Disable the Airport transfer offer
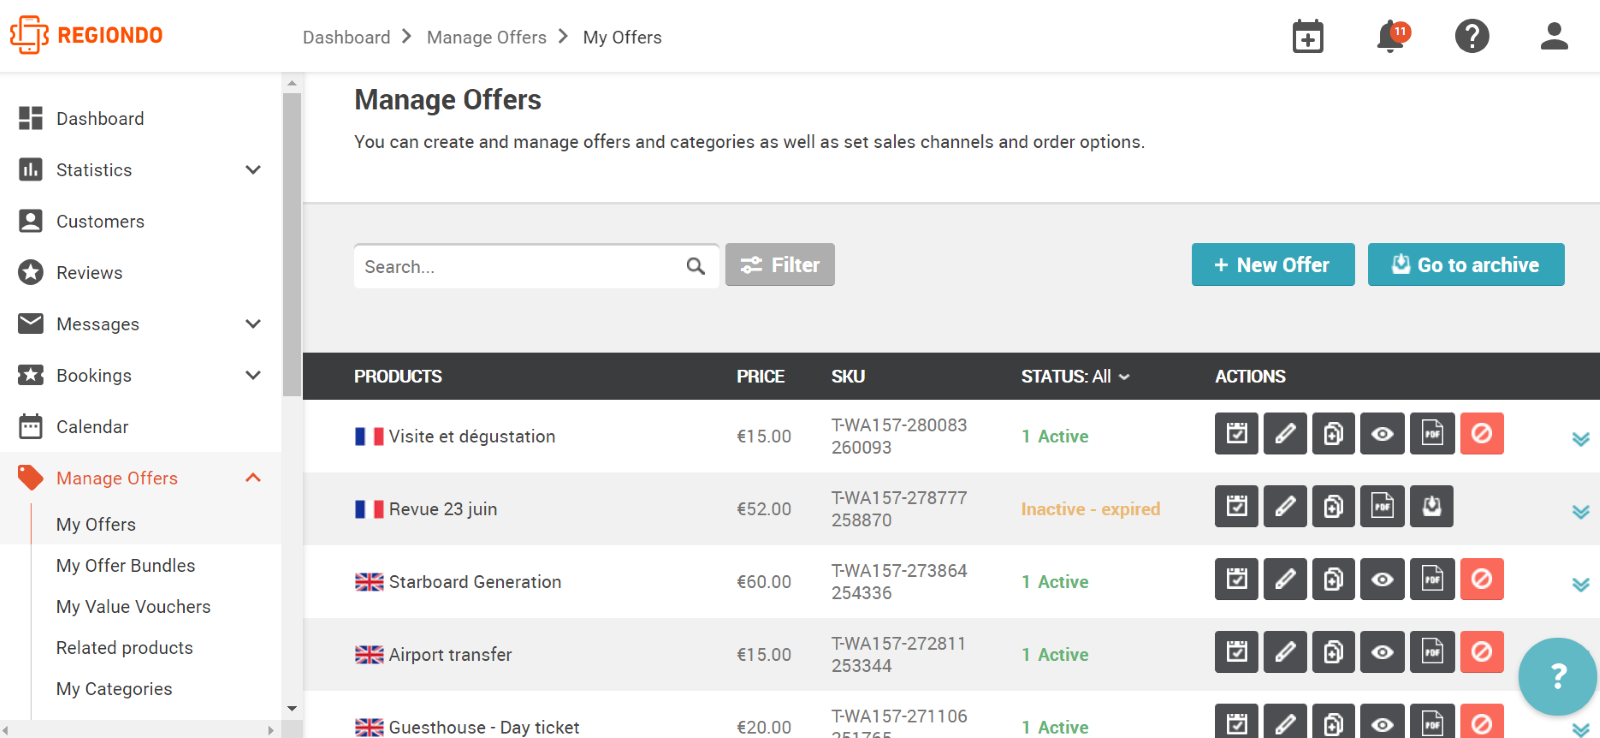The width and height of the screenshot is (1600, 738). [x=1481, y=653]
